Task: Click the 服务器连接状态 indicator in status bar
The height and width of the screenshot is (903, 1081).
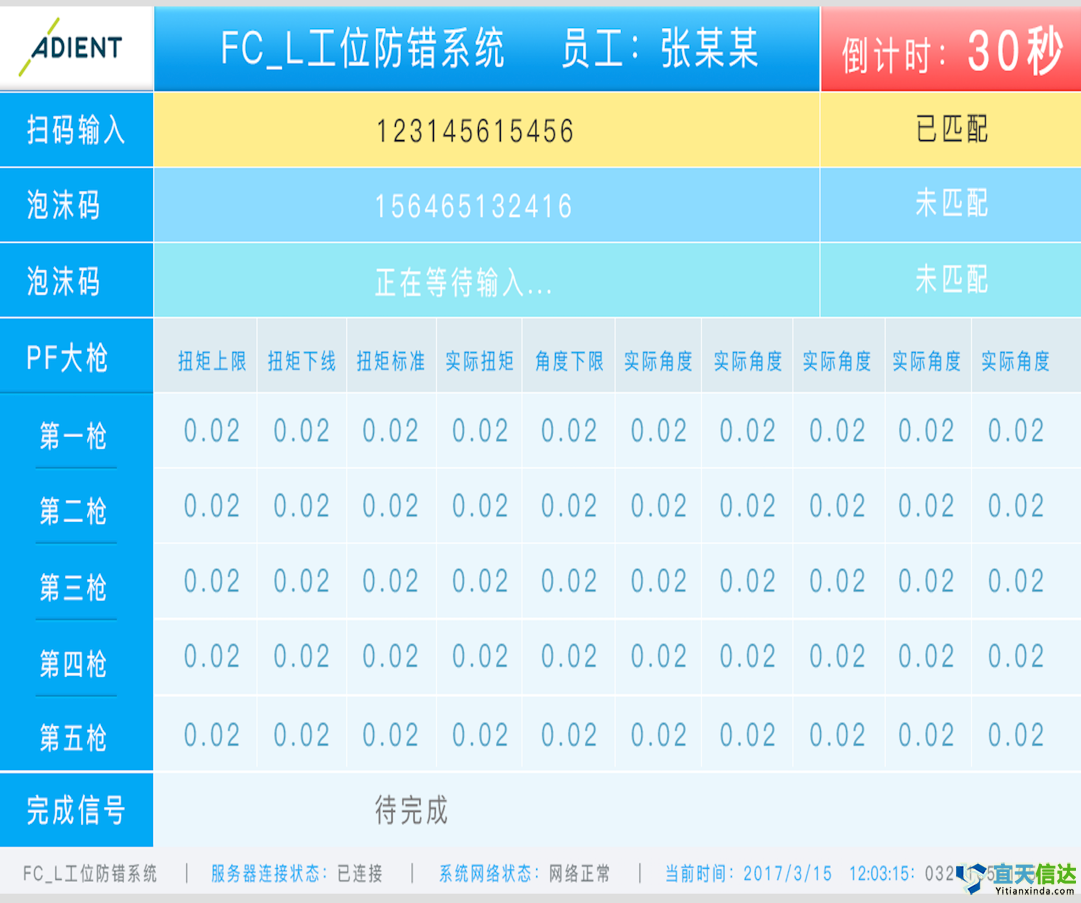Action: 297,874
